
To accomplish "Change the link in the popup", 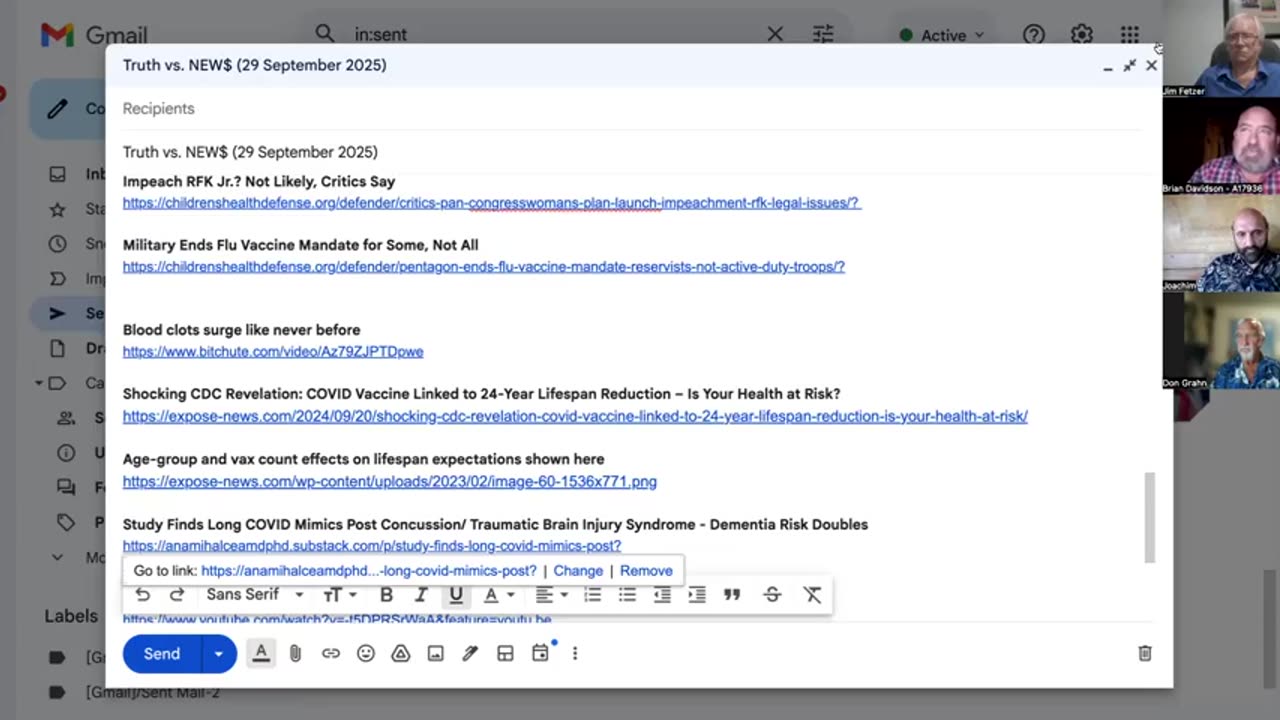I will pos(578,571).
